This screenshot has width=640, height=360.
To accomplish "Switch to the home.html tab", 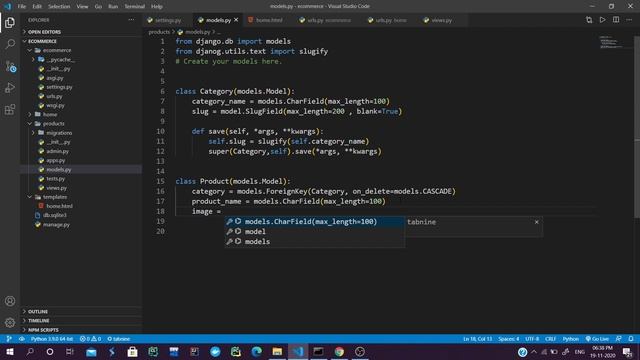I will [269, 20].
